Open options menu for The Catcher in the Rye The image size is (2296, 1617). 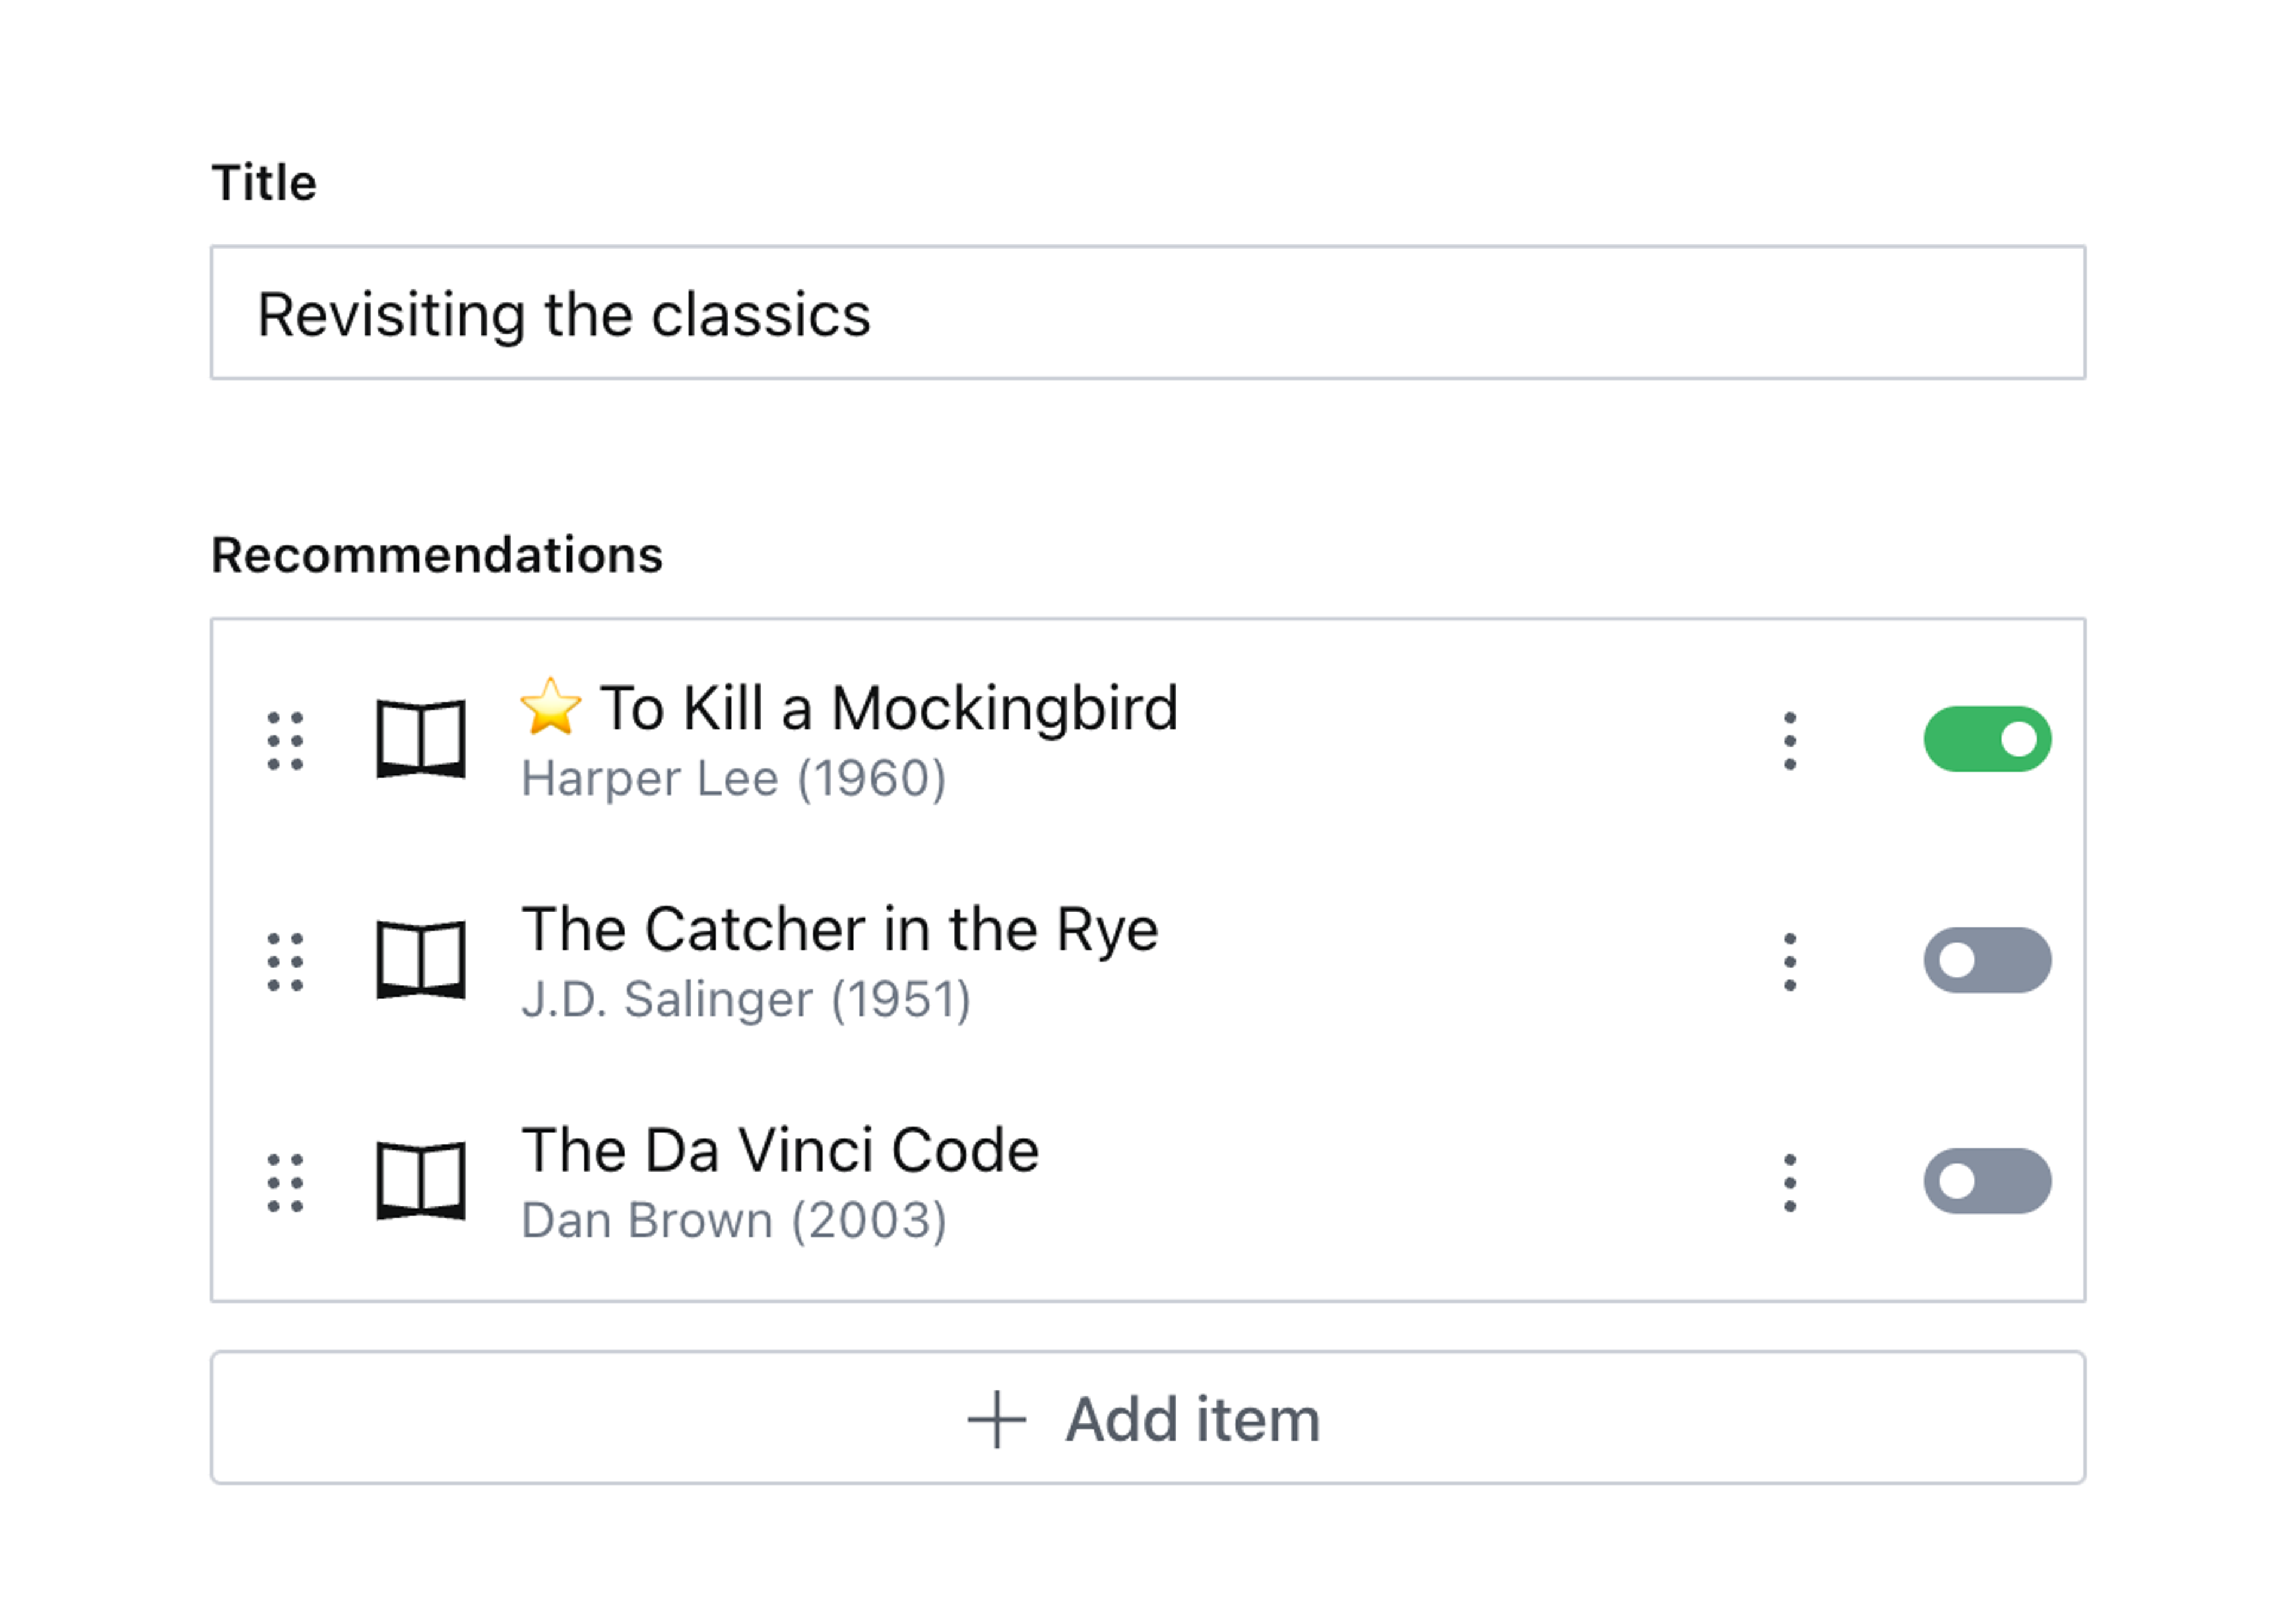pyautogui.click(x=1790, y=962)
